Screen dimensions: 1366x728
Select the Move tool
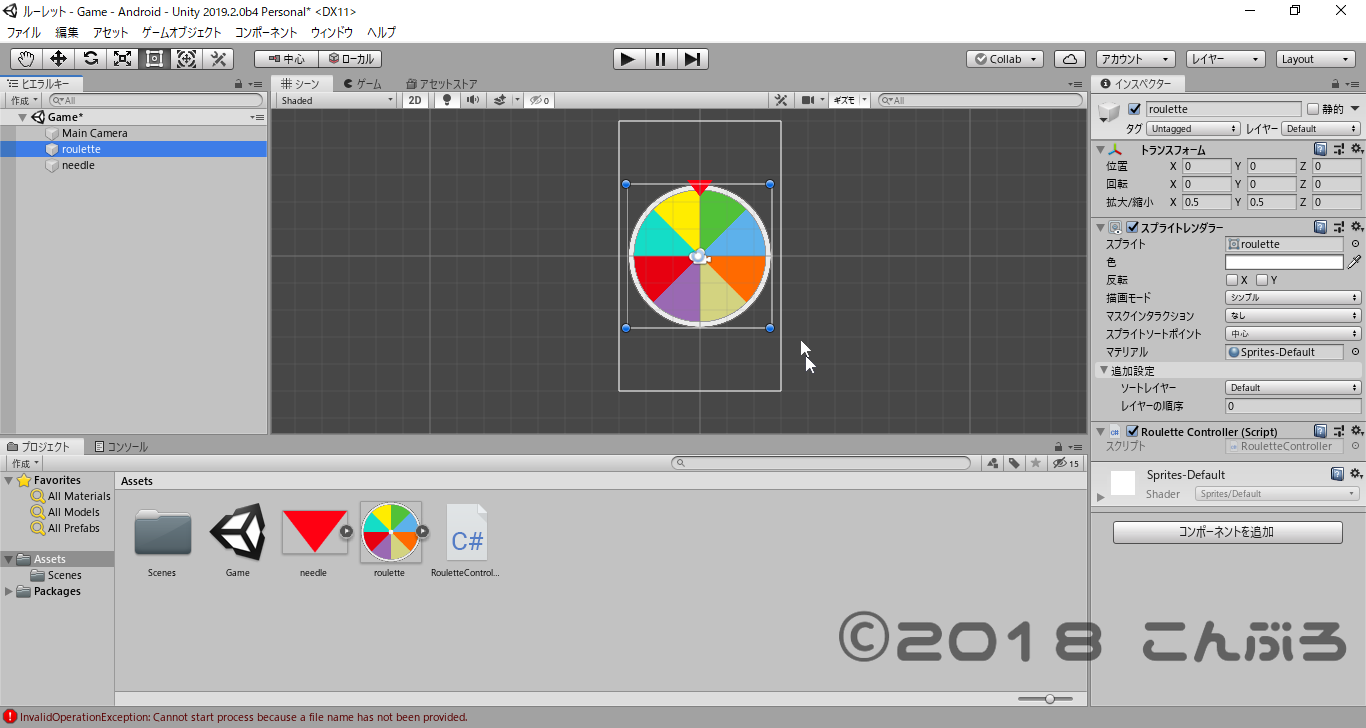coord(57,58)
